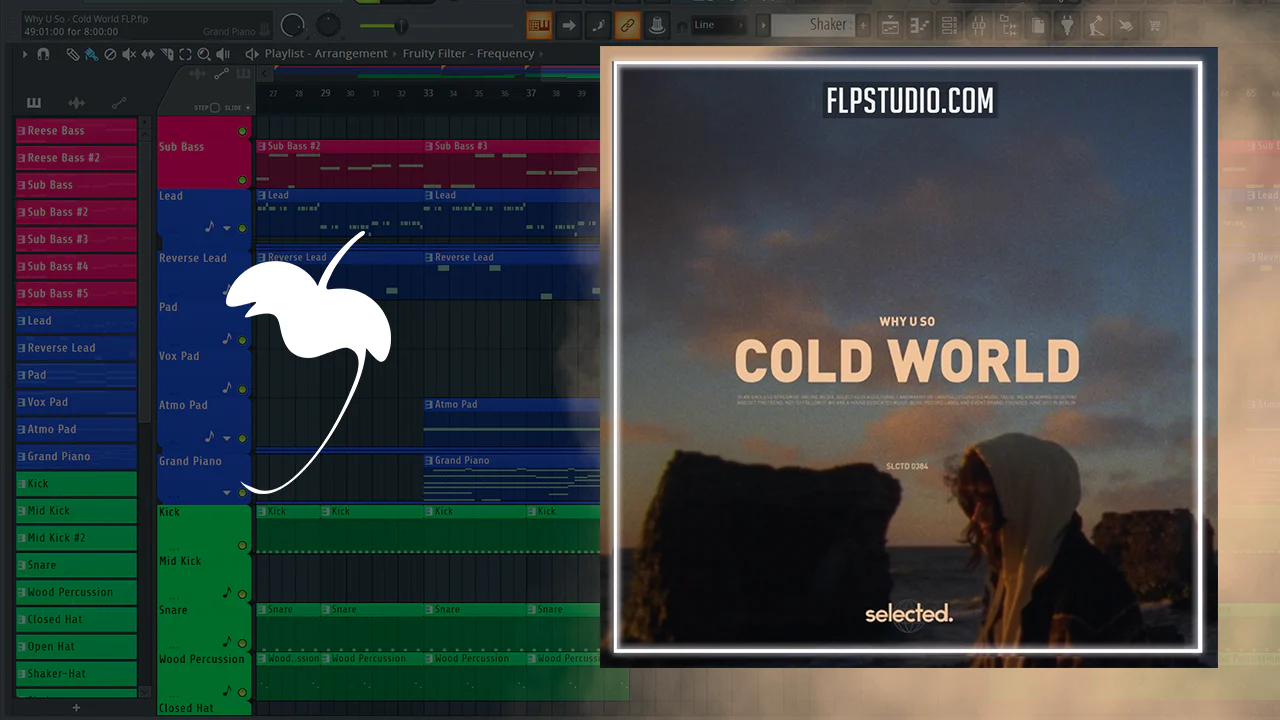Expand the Atmo Pad track dropdown arrow

coord(227,438)
